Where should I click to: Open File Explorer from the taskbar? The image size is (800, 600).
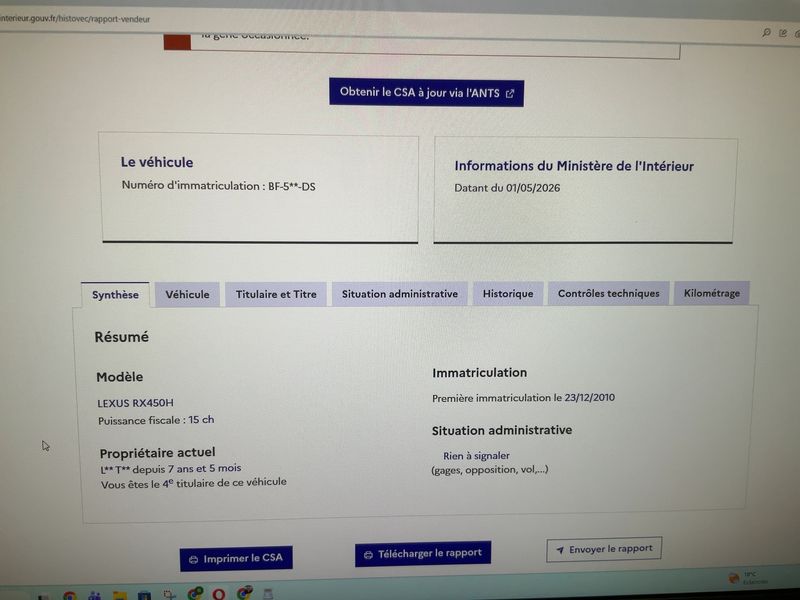pos(120,595)
